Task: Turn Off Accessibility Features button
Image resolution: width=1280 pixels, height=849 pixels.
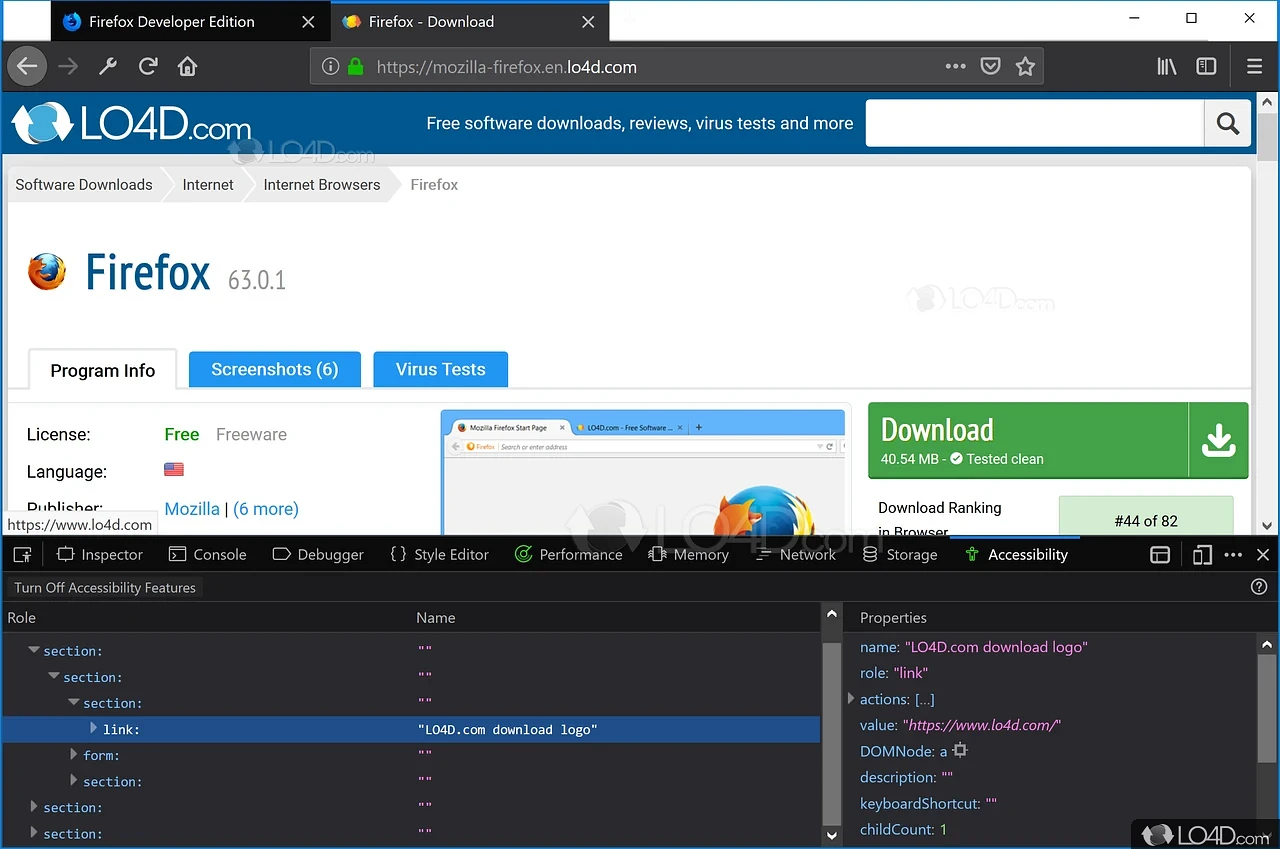Action: [105, 588]
